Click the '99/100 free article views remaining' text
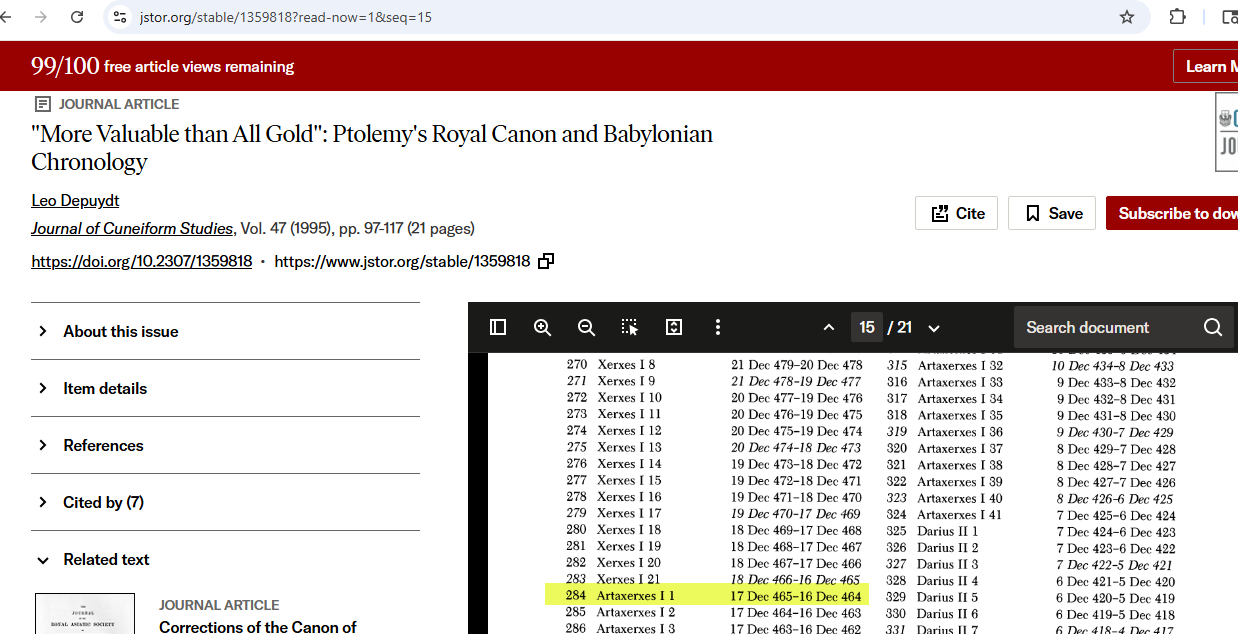The width and height of the screenshot is (1238, 634). coord(162,66)
